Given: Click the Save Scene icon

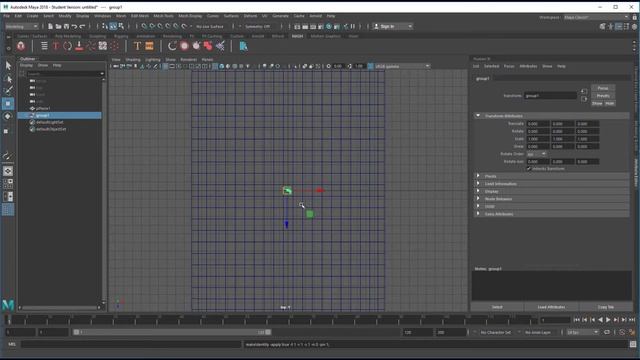Looking at the screenshot, I should tap(66, 26).
